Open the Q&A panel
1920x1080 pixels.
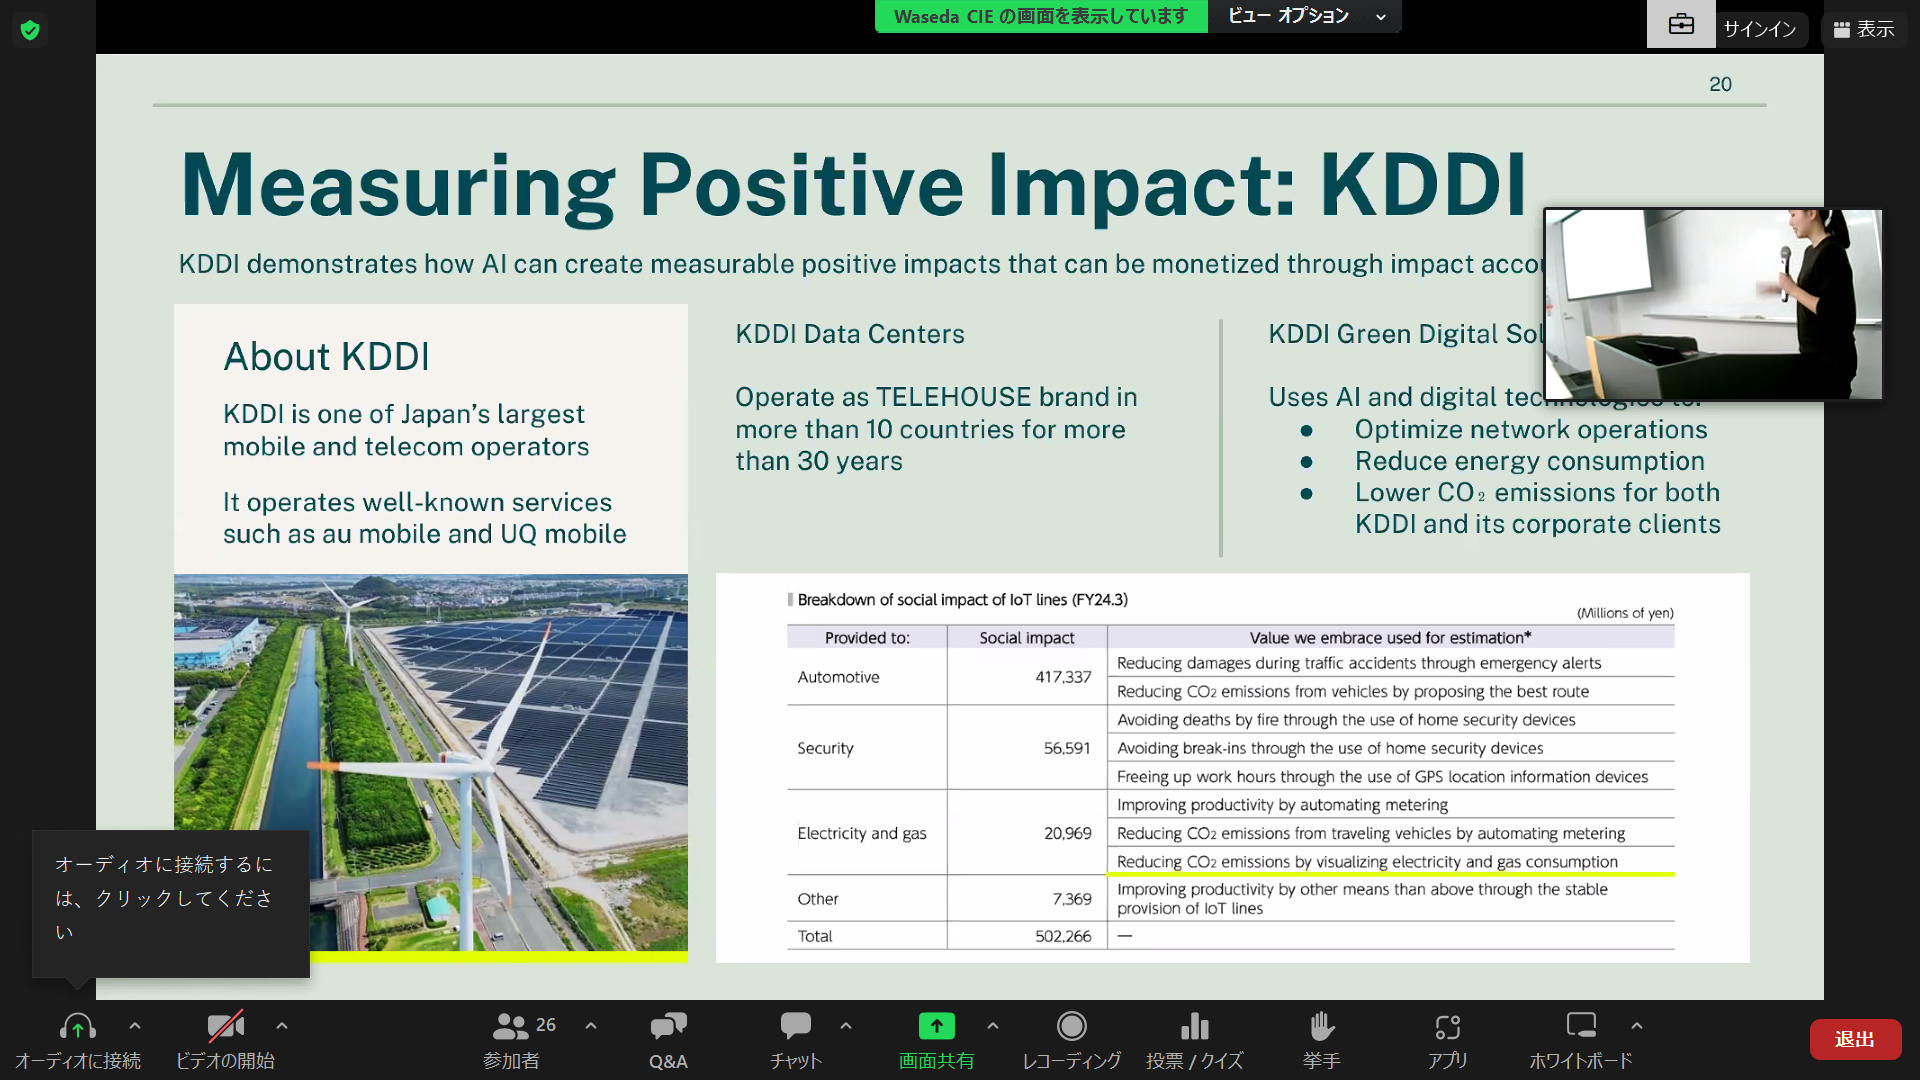(x=668, y=1027)
